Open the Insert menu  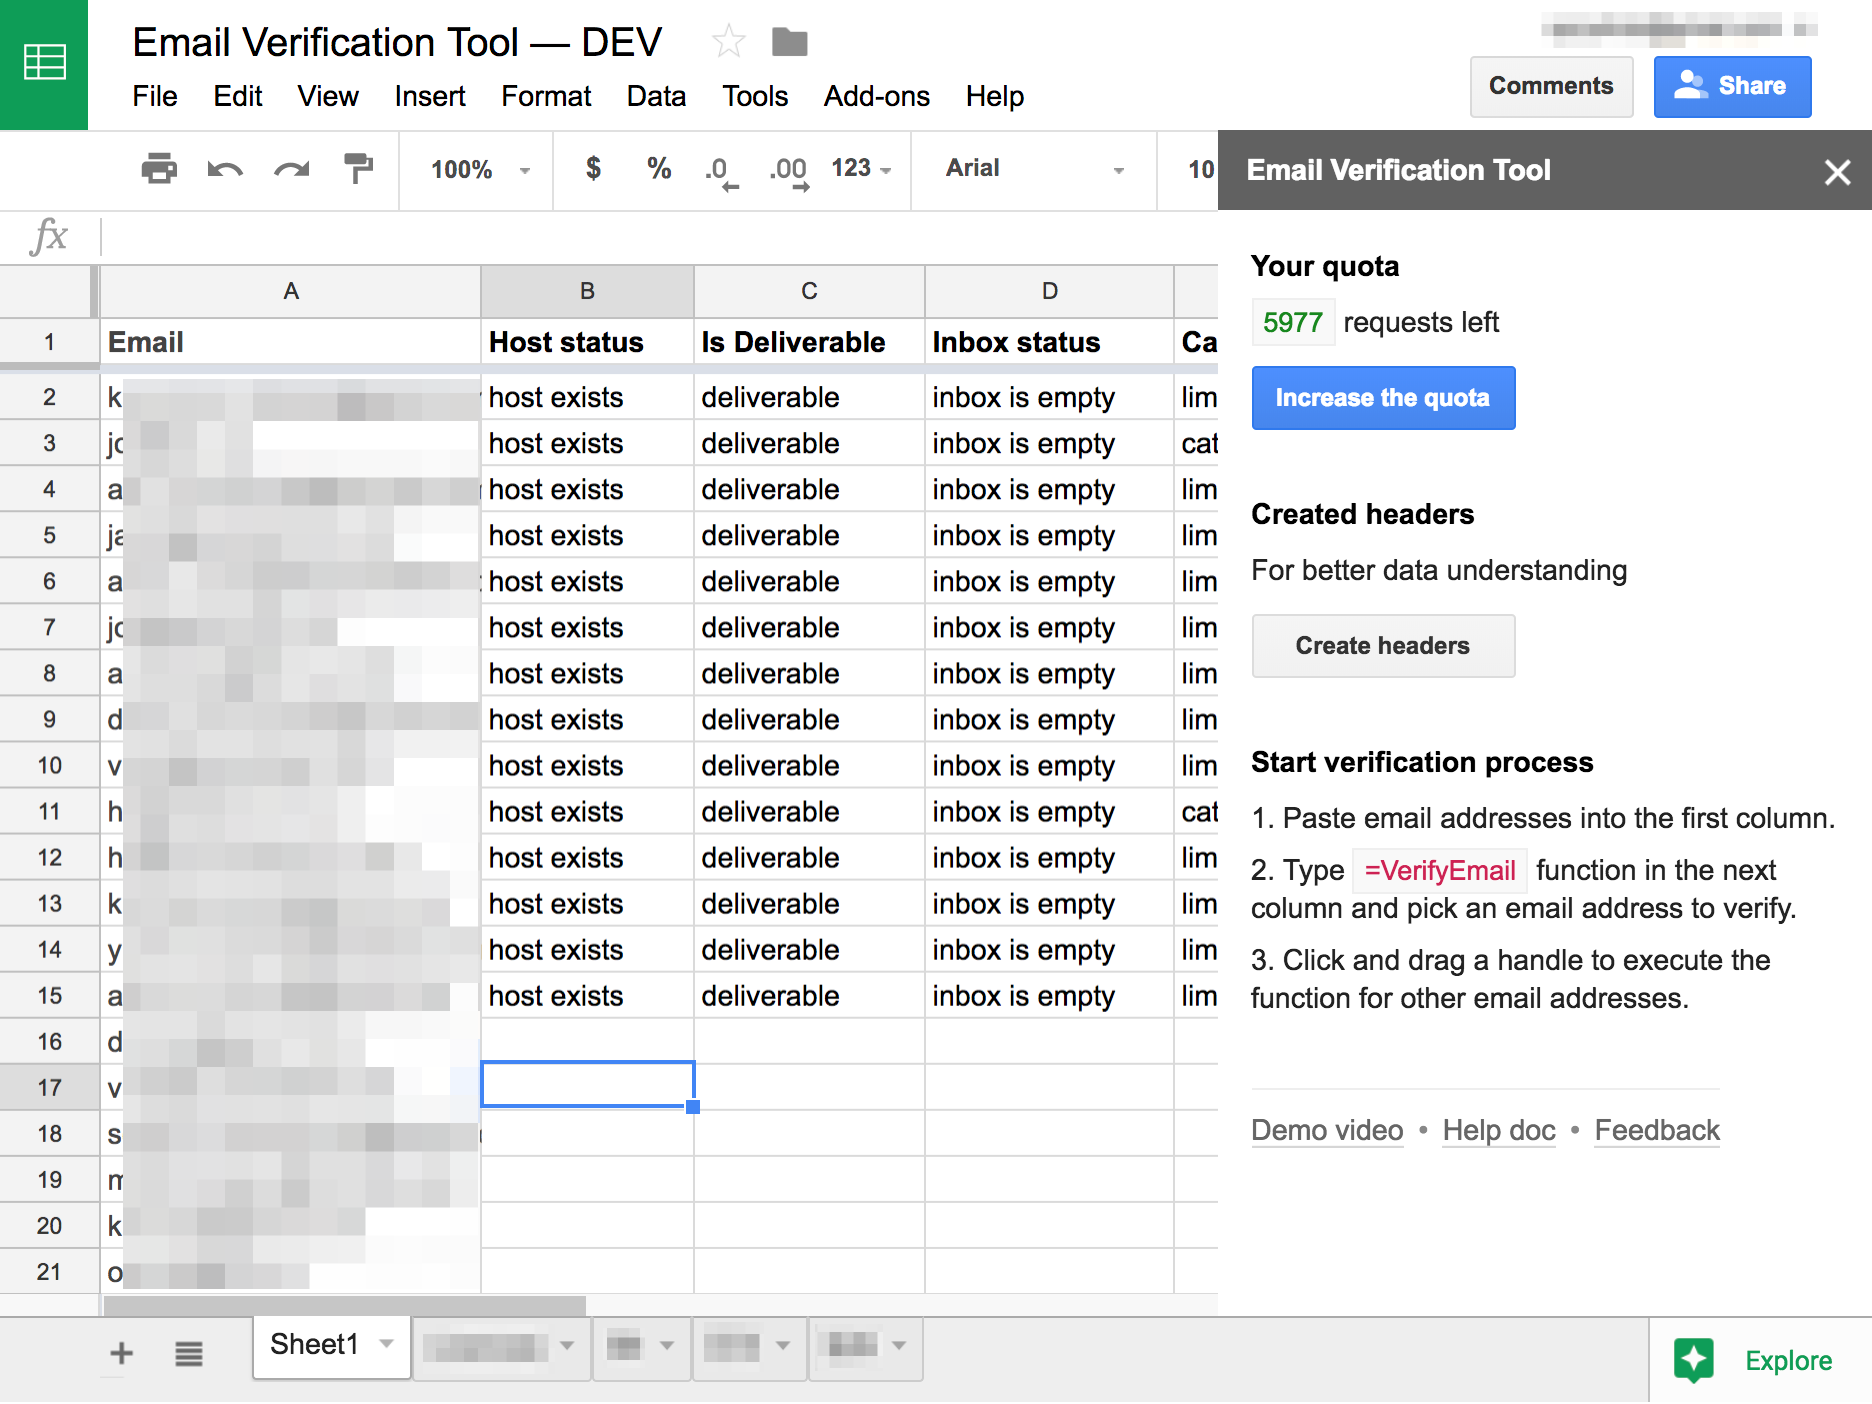point(430,96)
